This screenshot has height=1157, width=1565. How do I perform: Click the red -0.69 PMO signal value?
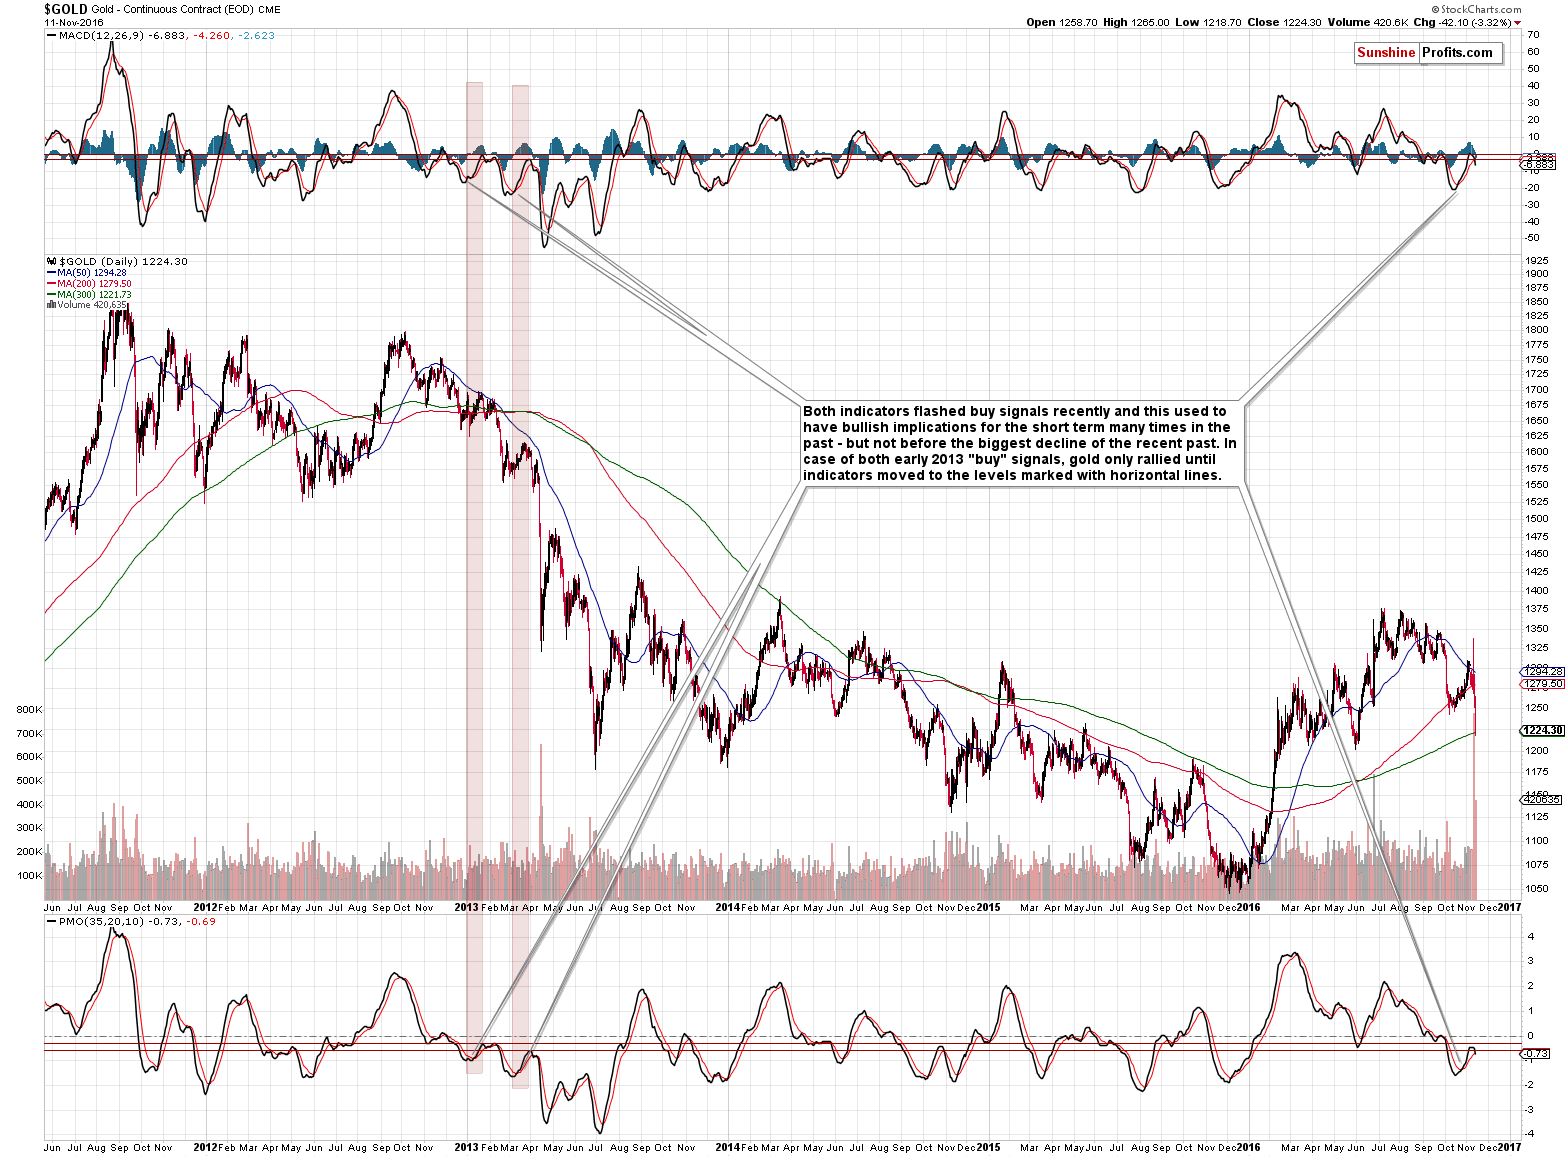click(x=203, y=922)
